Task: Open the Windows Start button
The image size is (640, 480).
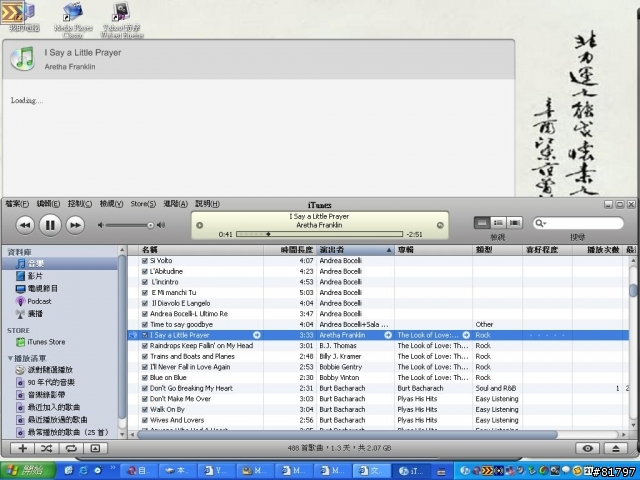Action: point(28,471)
